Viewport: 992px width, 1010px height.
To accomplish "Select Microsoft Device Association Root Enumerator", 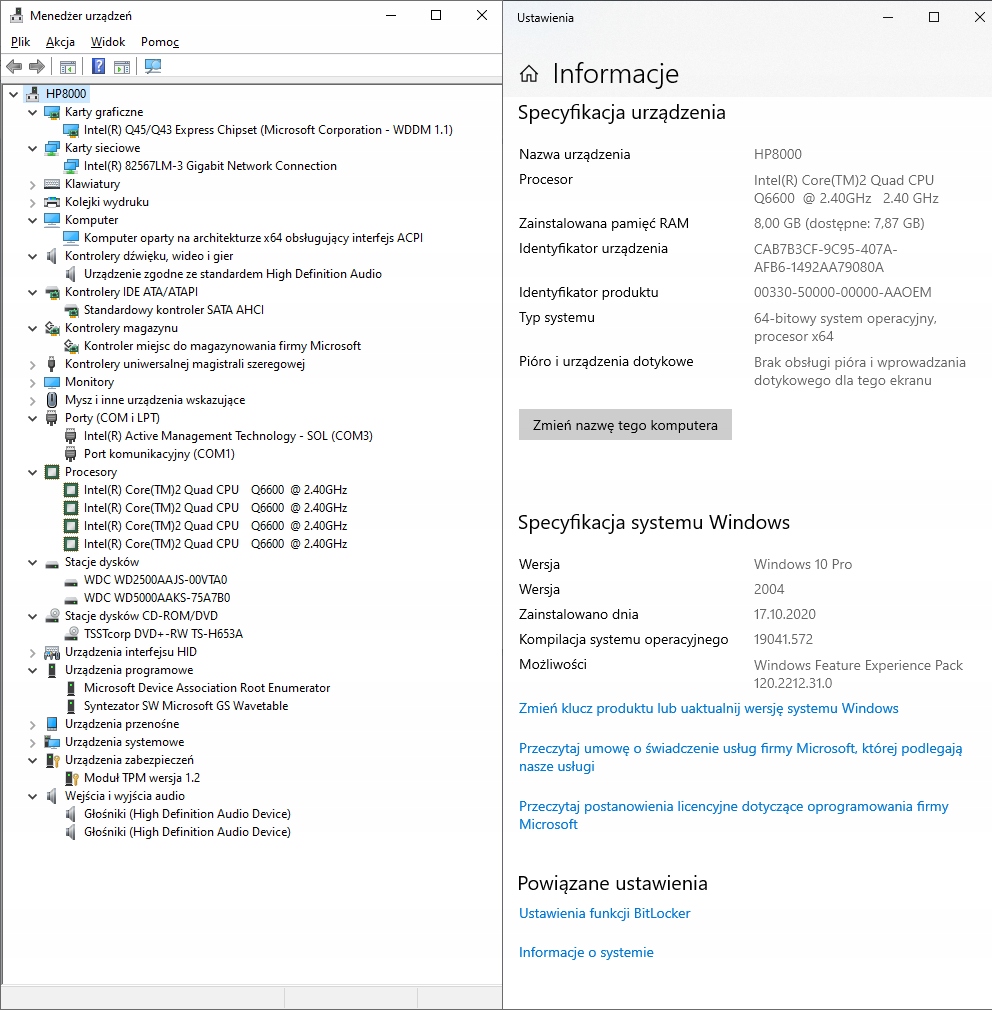I will (207, 688).
